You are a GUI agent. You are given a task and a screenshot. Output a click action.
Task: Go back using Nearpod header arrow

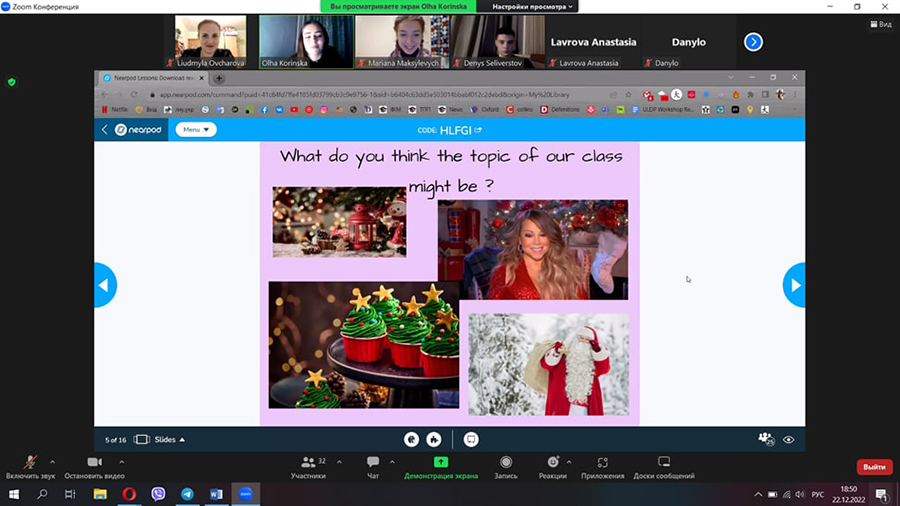coord(104,130)
